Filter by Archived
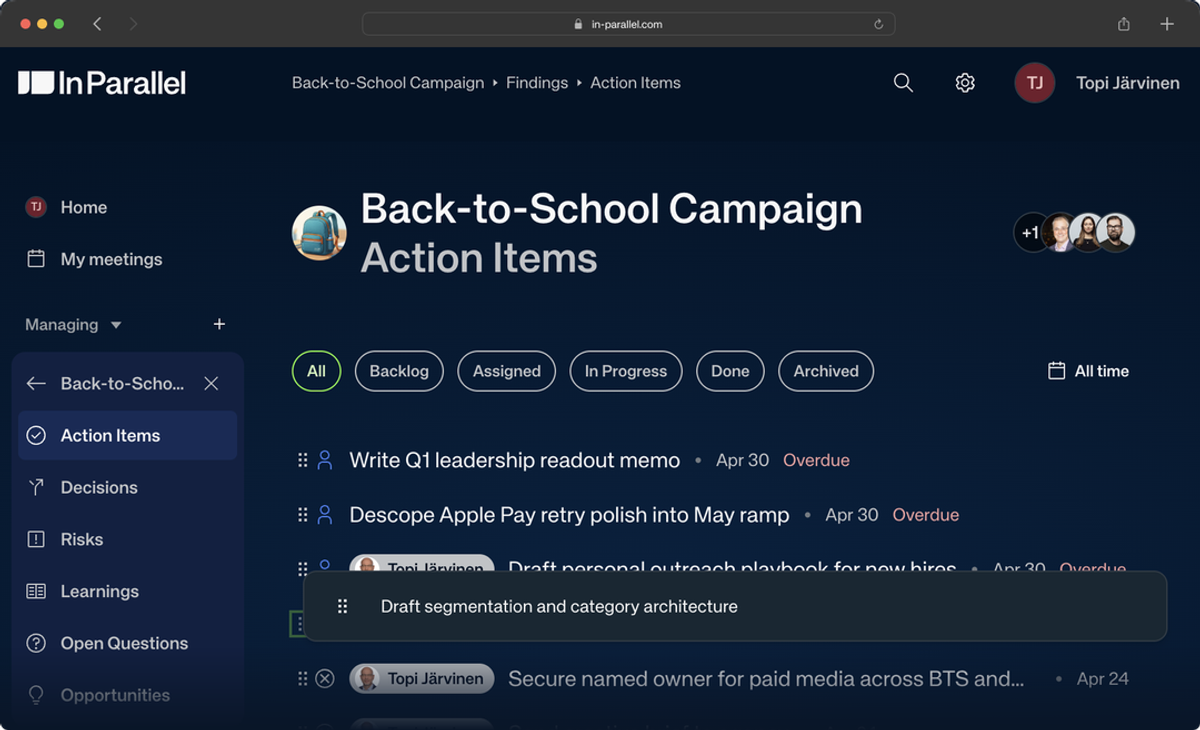The height and width of the screenshot is (730, 1200). pos(826,371)
